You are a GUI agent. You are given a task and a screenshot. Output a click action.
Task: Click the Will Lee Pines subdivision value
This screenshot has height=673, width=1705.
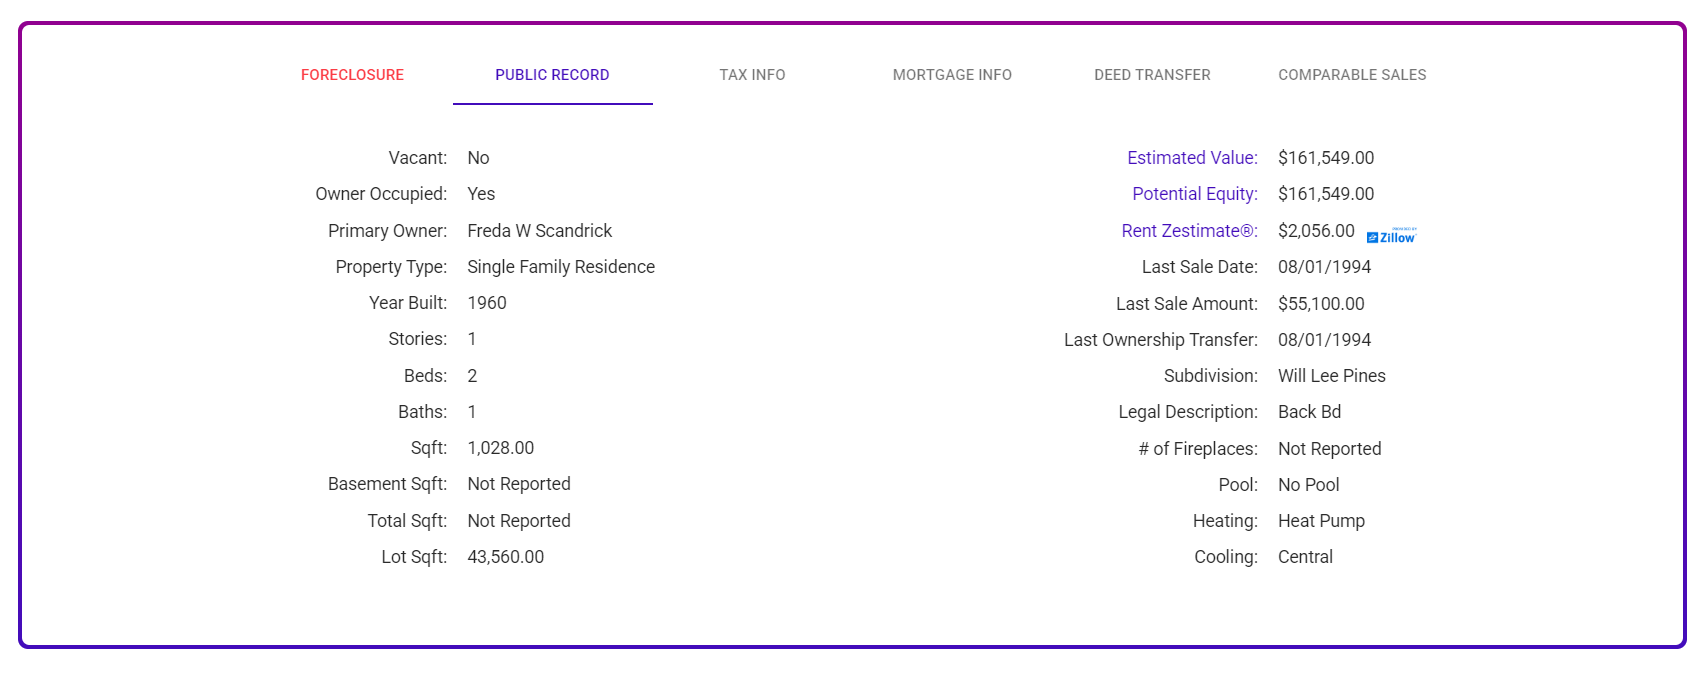pos(1332,376)
